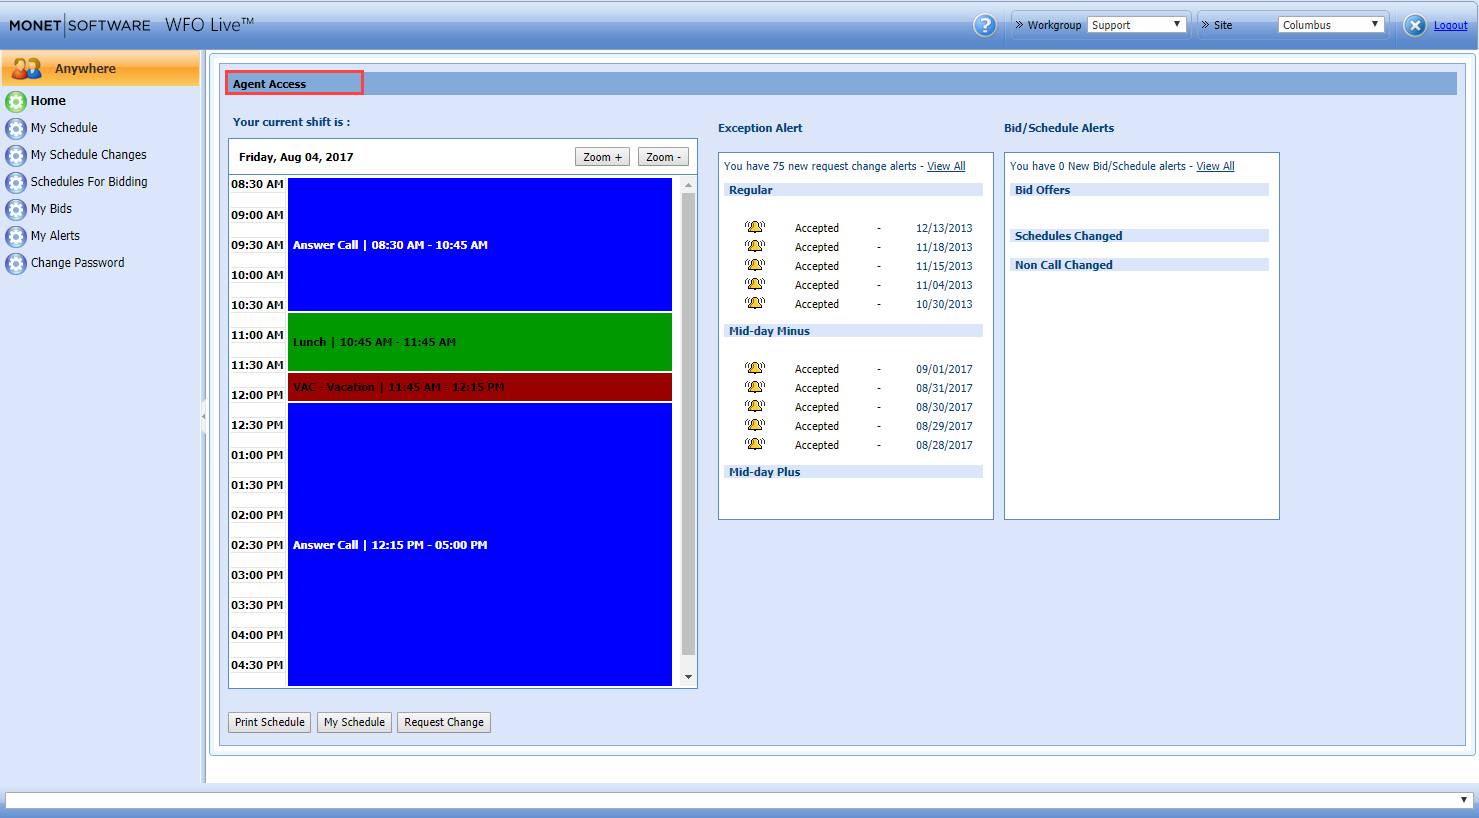Image resolution: width=1479 pixels, height=818 pixels.
Task: Click the alert bell icon for 12/13/2013
Action: point(755,228)
